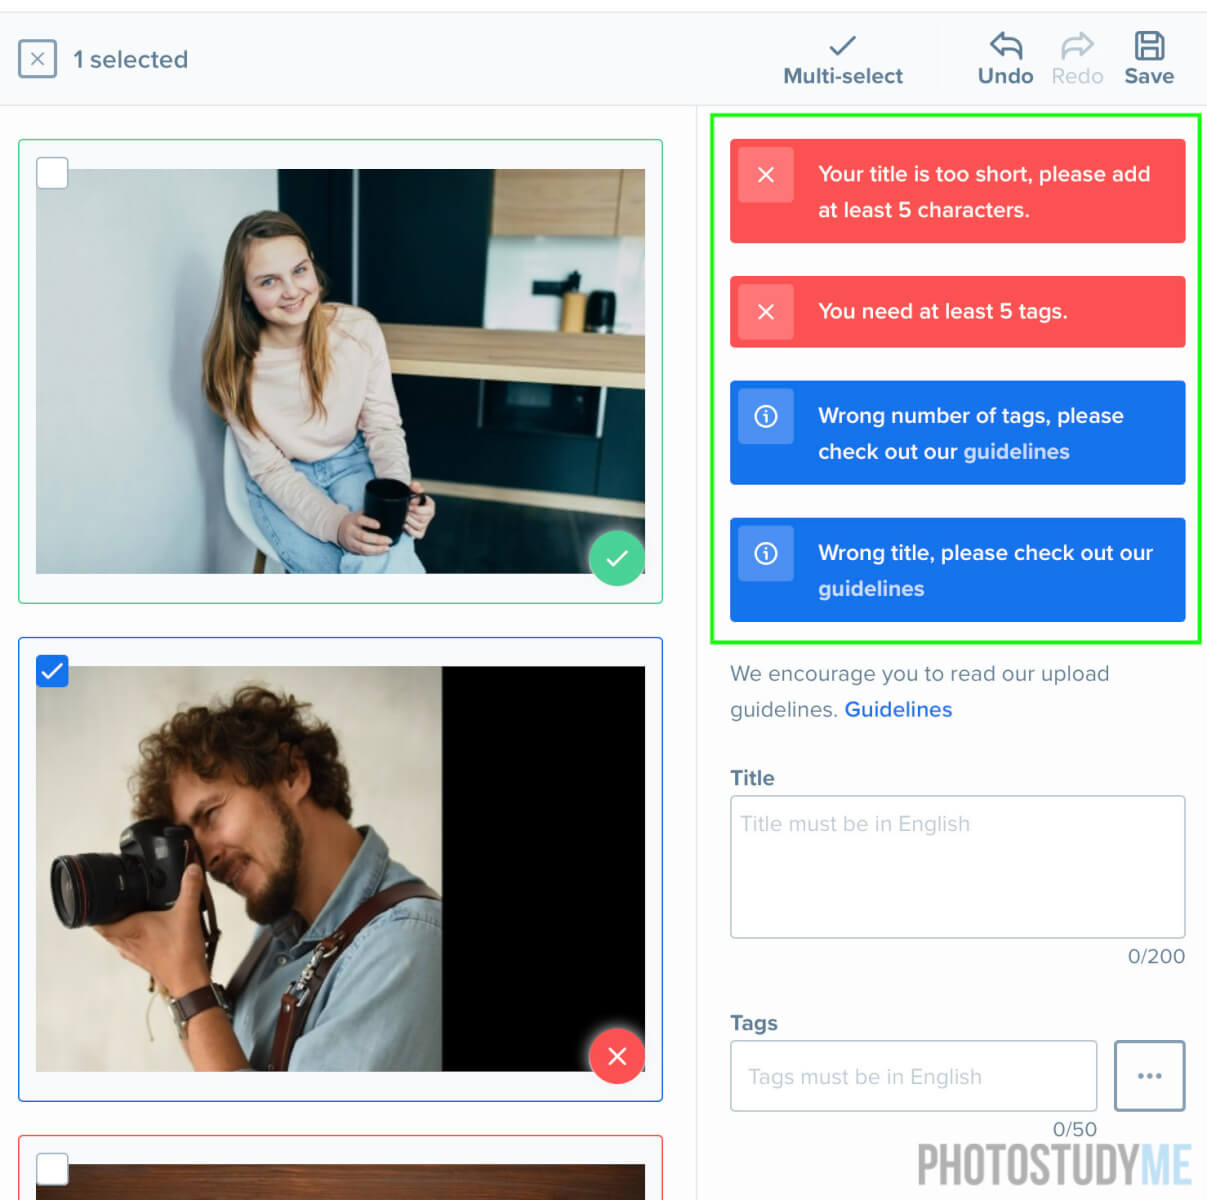Click info icon on wrong number of tags notice
Screen dimensions: 1207x1200
coord(766,416)
